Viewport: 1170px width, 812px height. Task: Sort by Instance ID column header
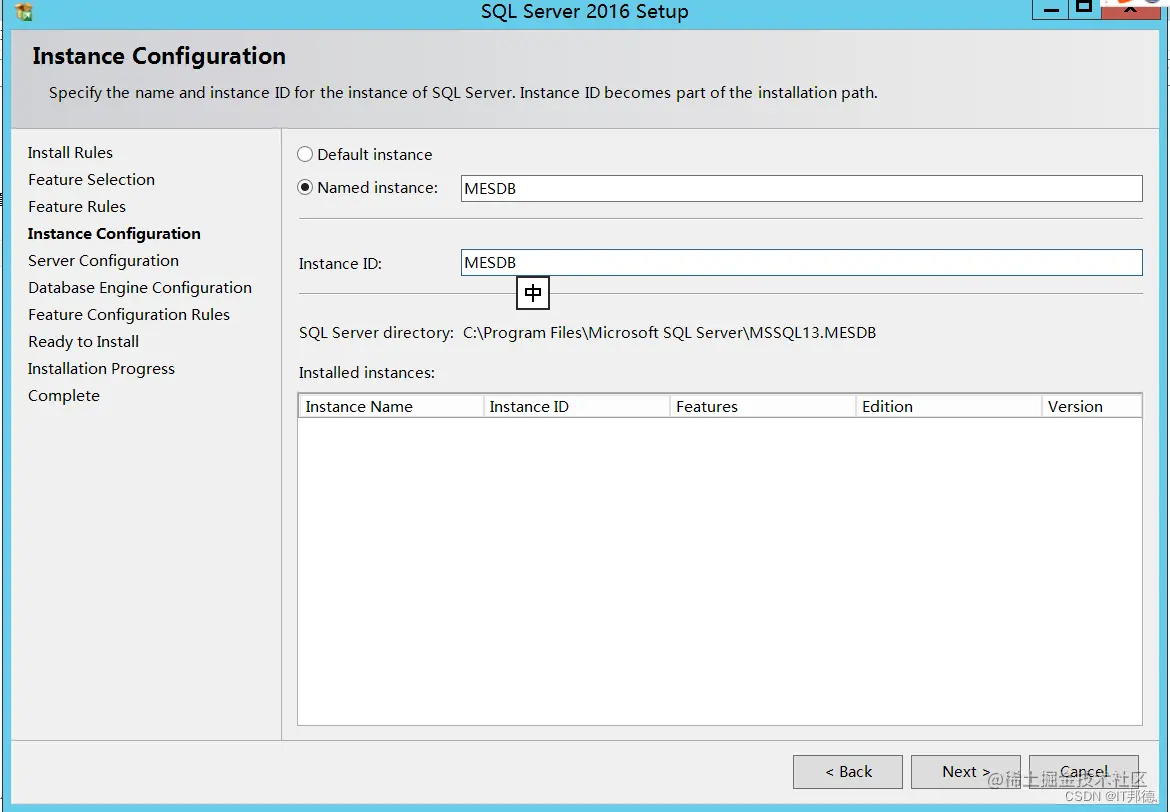(577, 406)
